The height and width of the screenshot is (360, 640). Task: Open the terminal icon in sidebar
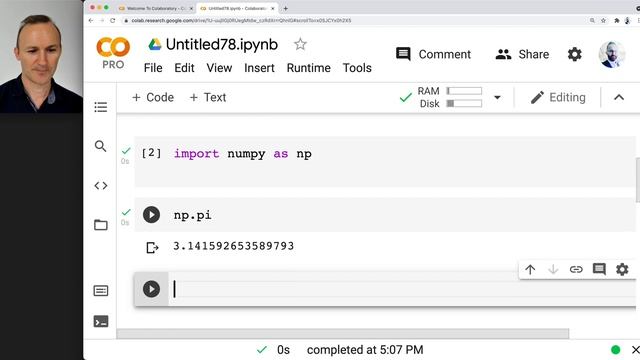coord(100,322)
